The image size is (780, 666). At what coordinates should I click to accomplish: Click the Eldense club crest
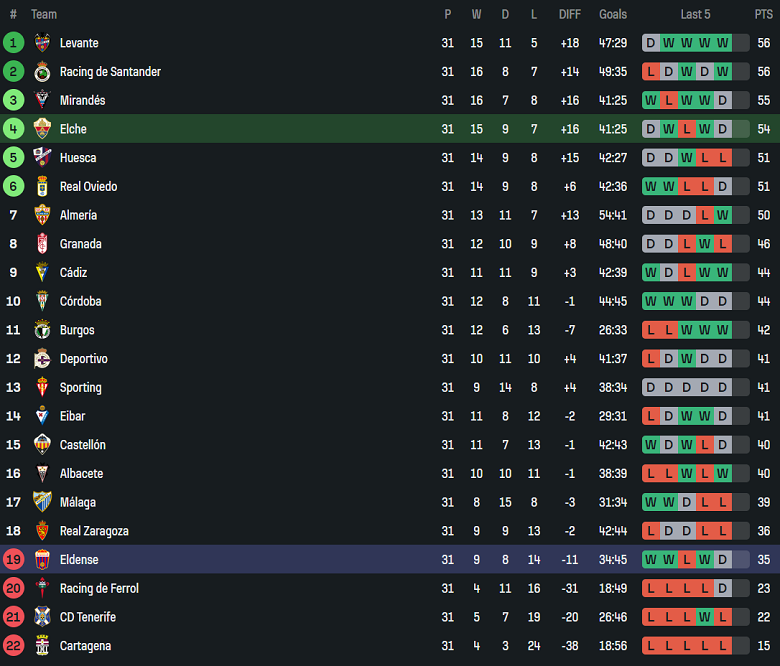pyautogui.click(x=42, y=560)
